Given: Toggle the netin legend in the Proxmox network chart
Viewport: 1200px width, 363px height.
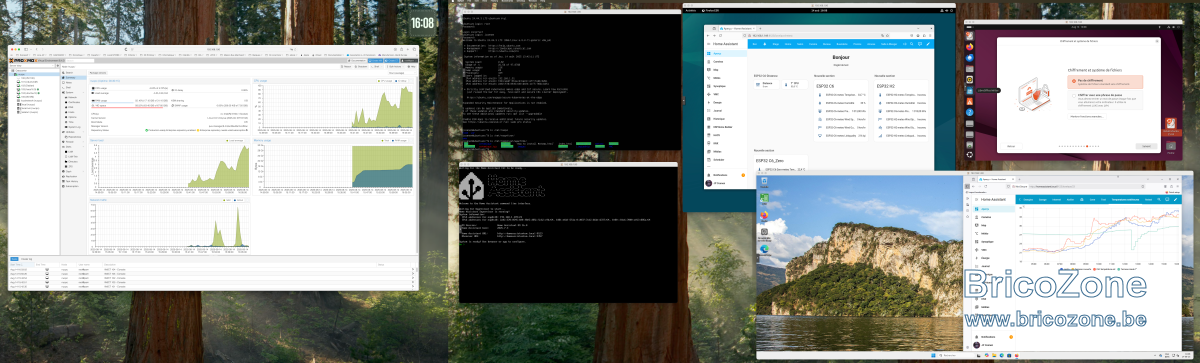Looking at the screenshot, I should 228,201.
